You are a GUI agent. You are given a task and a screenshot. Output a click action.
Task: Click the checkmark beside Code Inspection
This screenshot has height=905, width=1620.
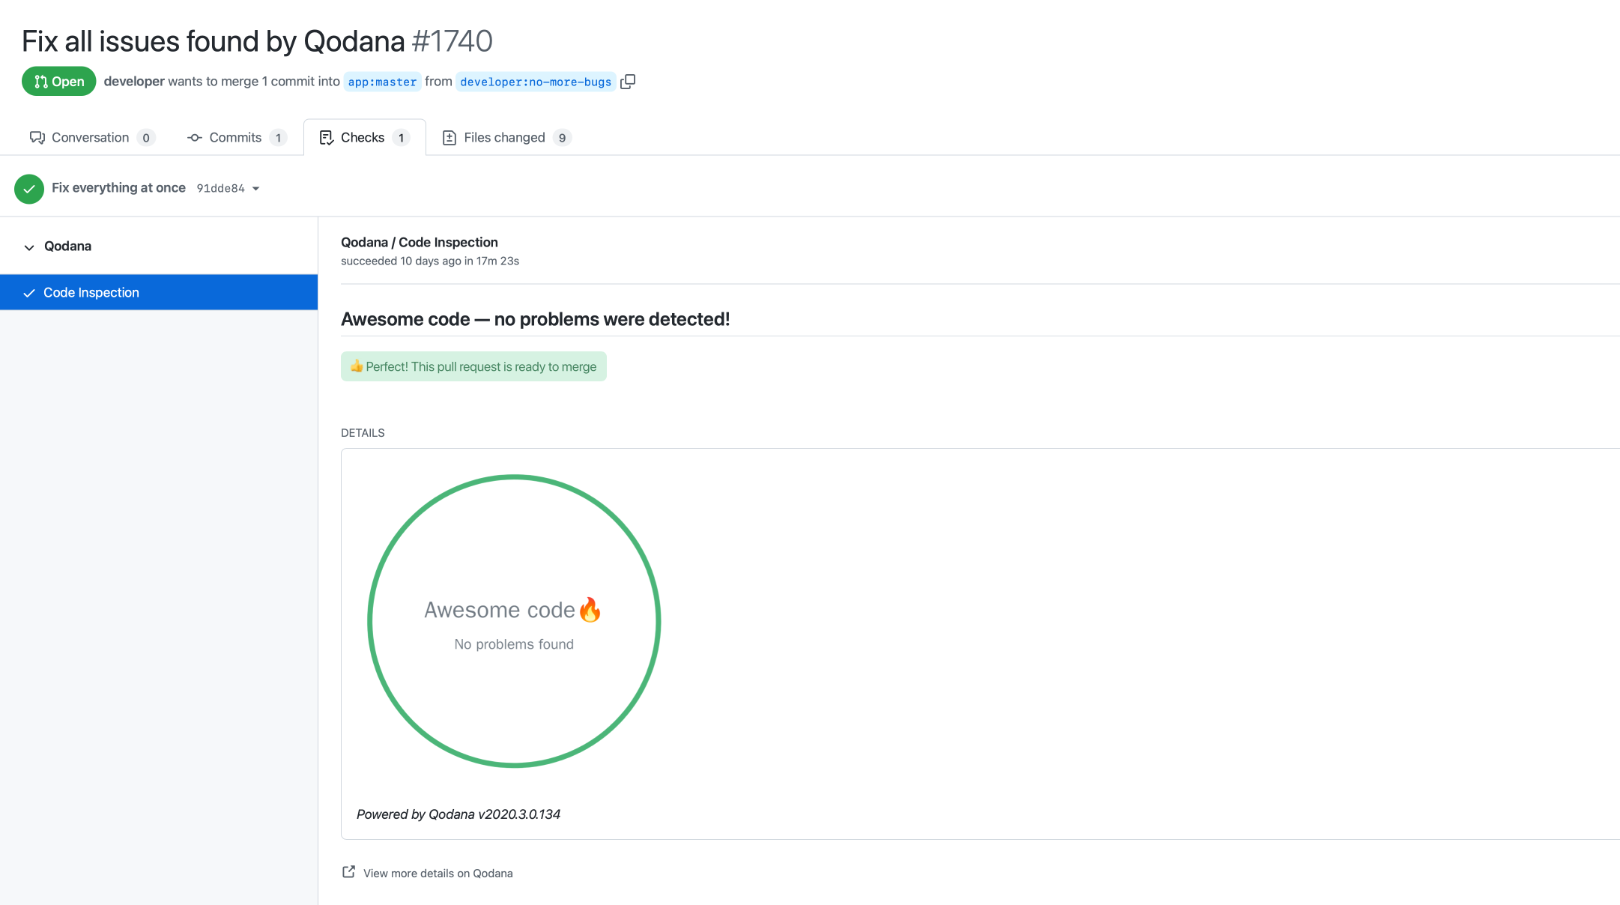pos(28,292)
